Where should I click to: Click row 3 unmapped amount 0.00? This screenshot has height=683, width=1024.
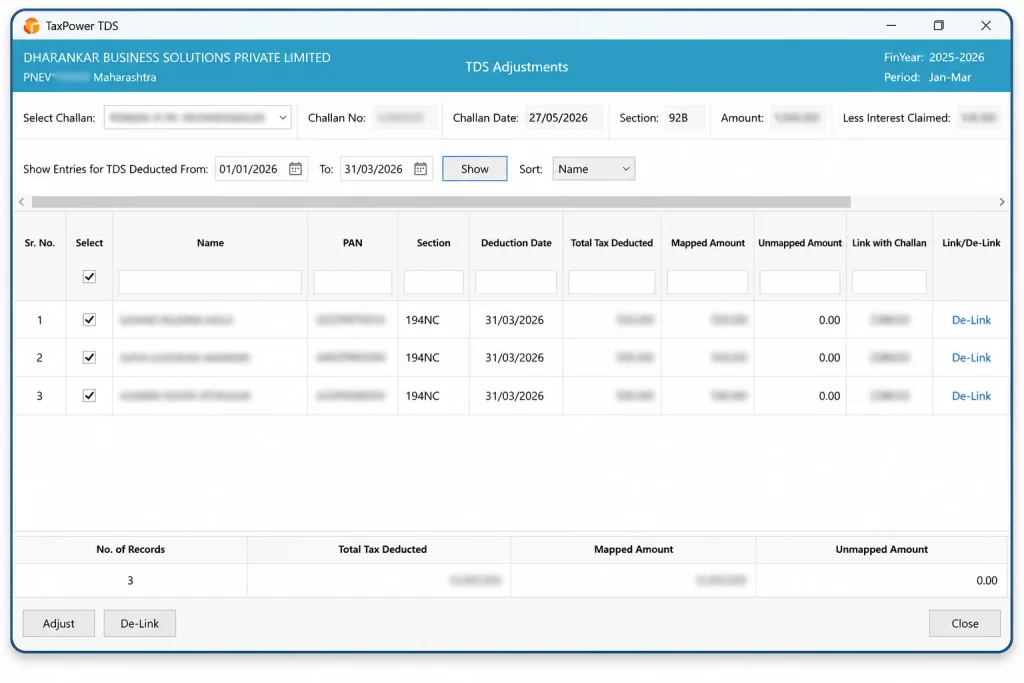pyautogui.click(x=829, y=396)
